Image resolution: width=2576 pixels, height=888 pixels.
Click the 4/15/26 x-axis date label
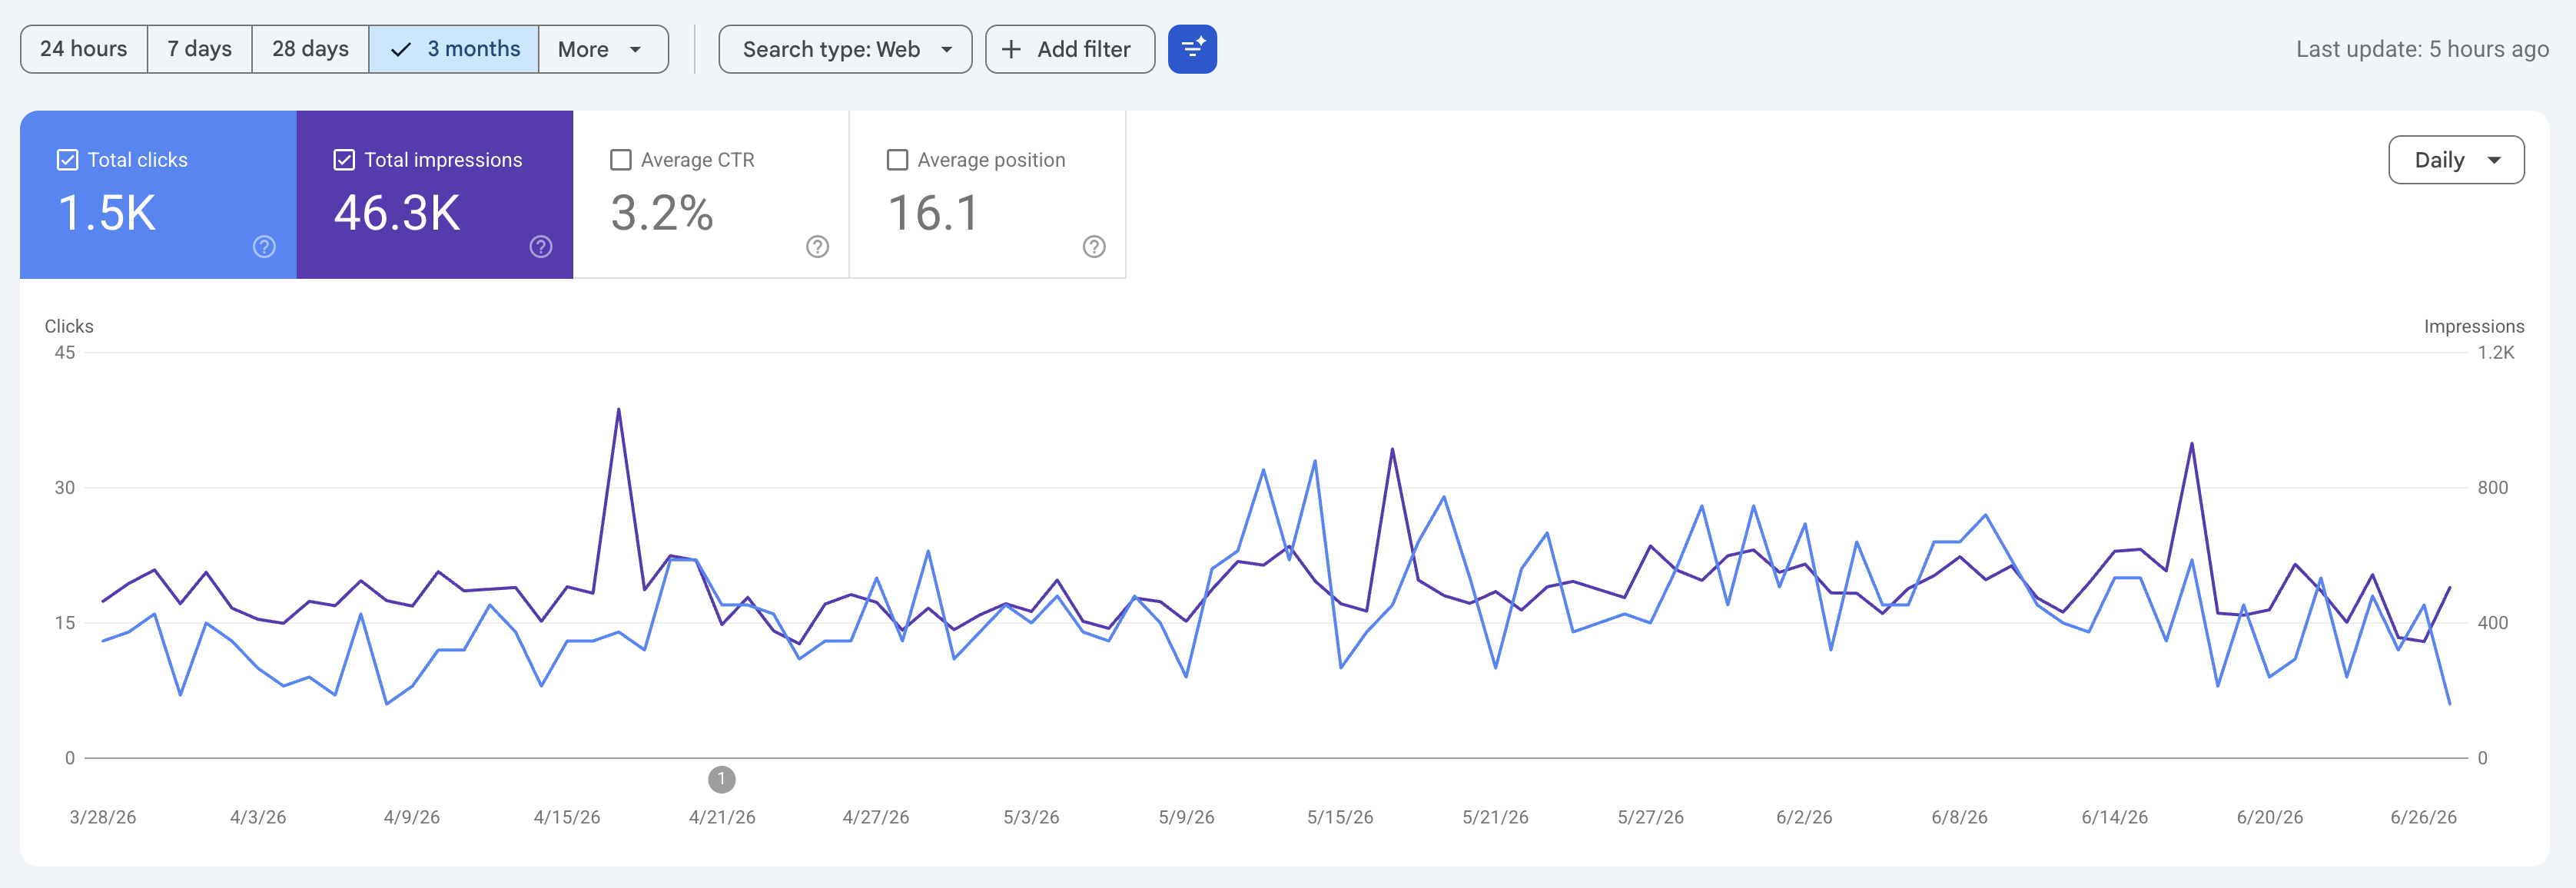[x=567, y=817]
